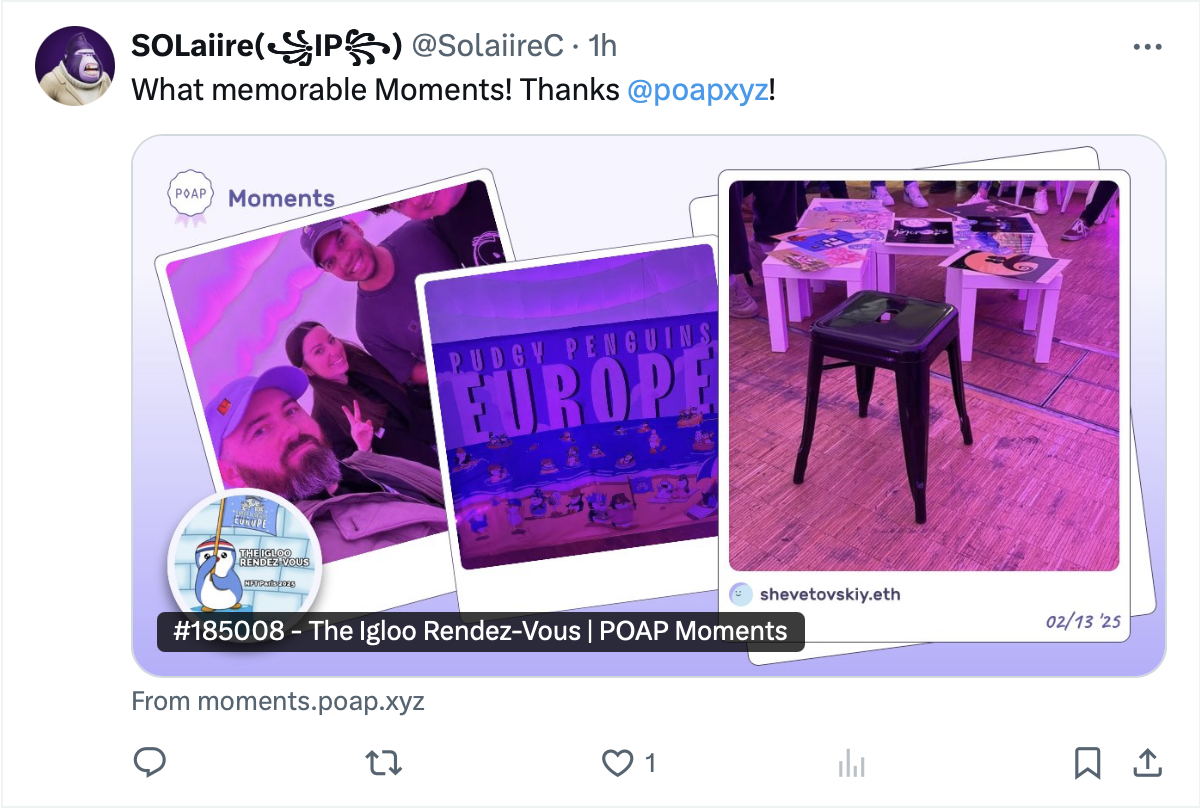View post analytics bar chart icon

pyautogui.click(x=851, y=764)
